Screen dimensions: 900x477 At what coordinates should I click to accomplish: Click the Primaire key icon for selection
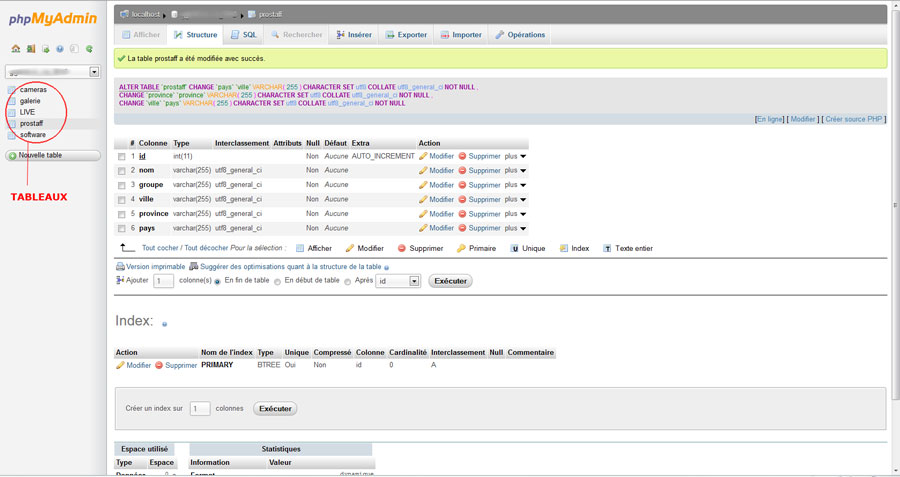(461, 248)
